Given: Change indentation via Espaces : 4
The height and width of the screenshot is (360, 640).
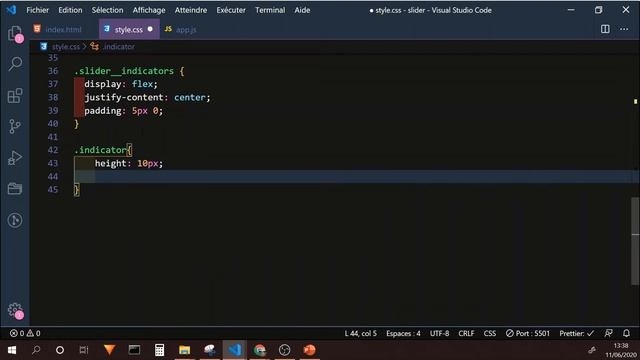Looking at the screenshot, I should tap(403, 333).
